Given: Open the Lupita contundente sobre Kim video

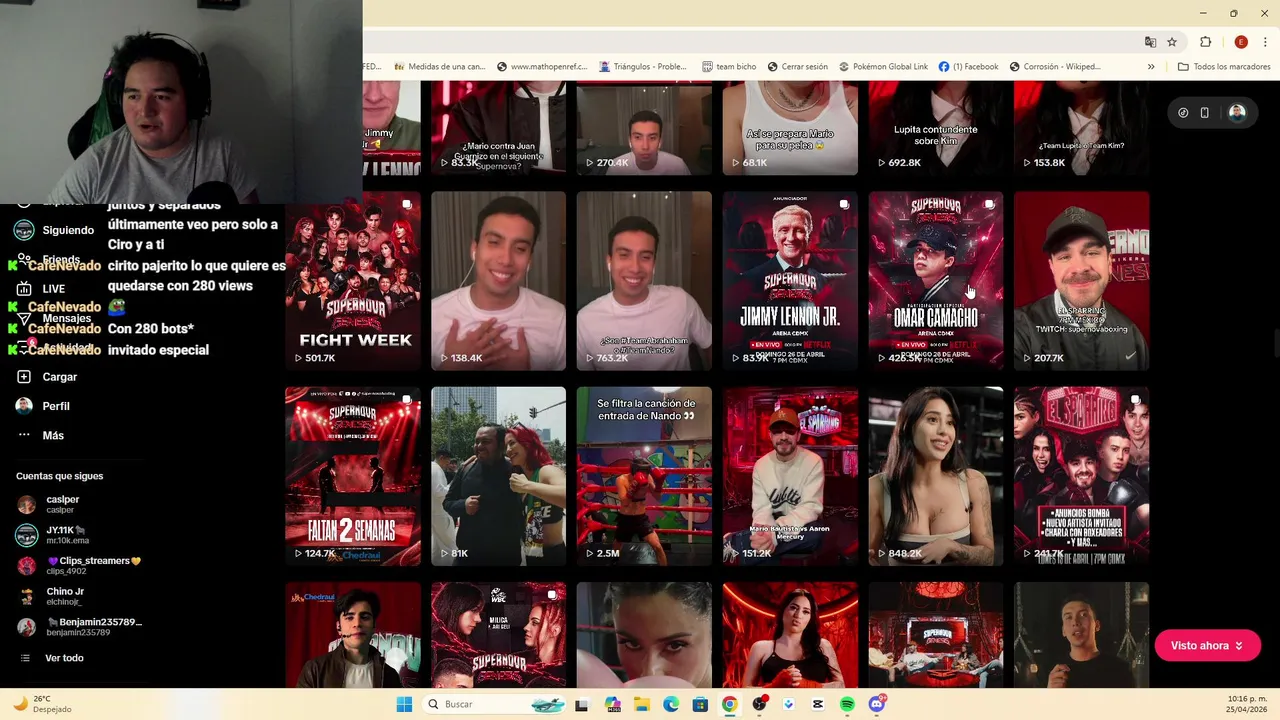Looking at the screenshot, I should [936, 128].
